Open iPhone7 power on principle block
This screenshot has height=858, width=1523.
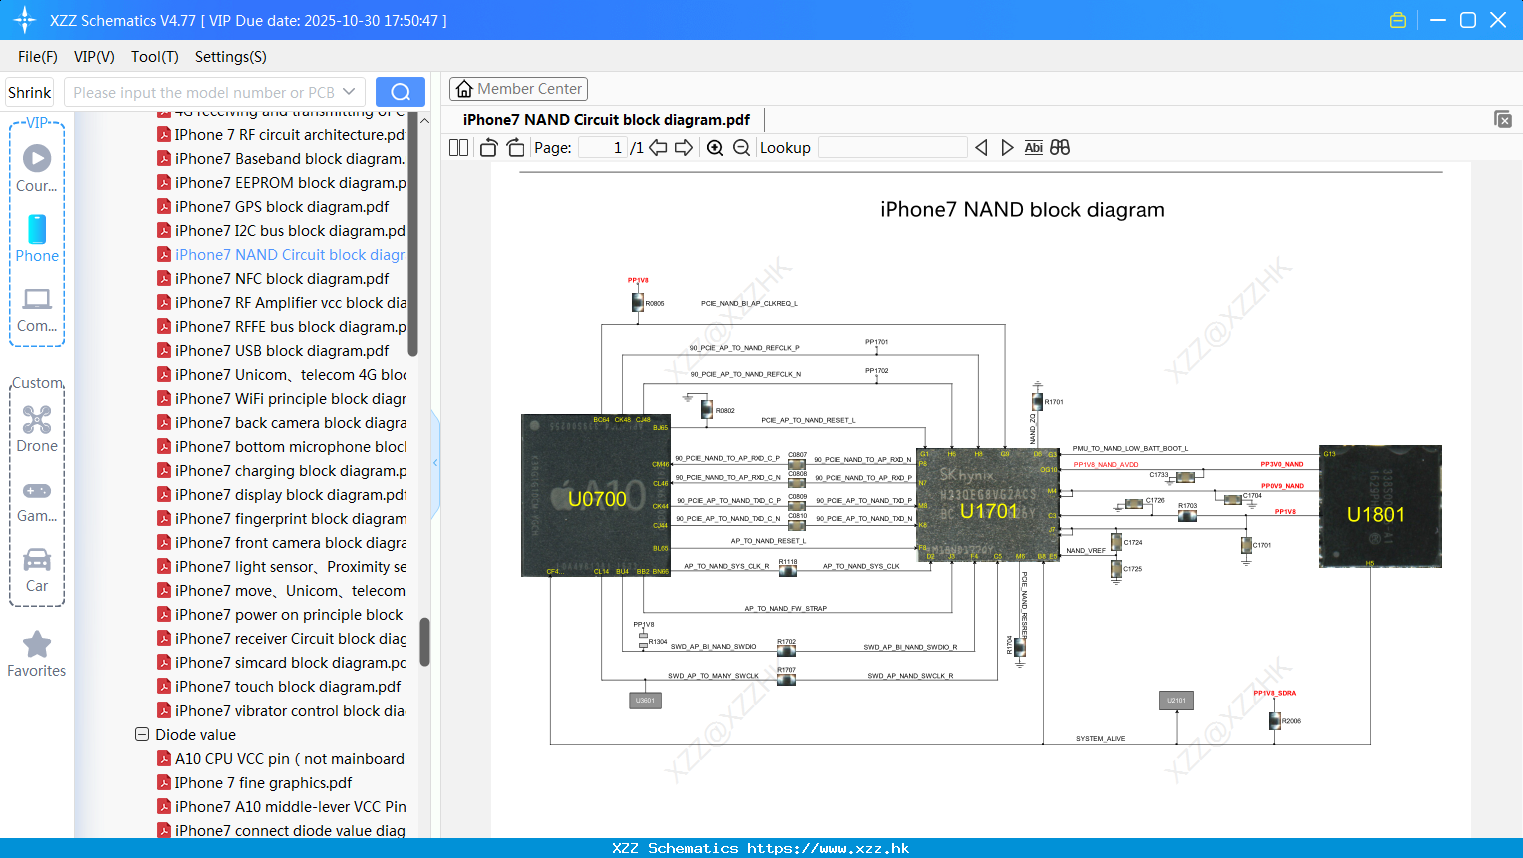click(280, 615)
